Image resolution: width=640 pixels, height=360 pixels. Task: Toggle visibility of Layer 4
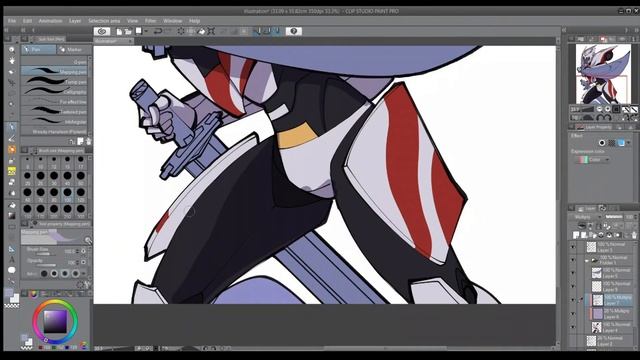[573, 327]
